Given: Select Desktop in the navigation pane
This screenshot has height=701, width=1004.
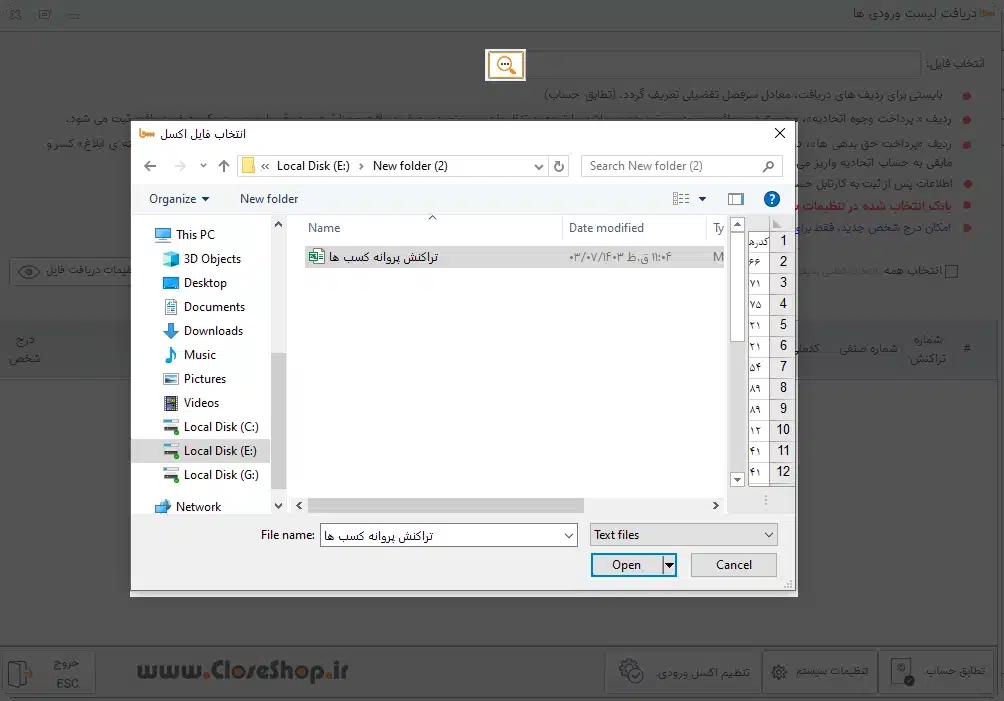Looking at the screenshot, I should tap(205, 282).
